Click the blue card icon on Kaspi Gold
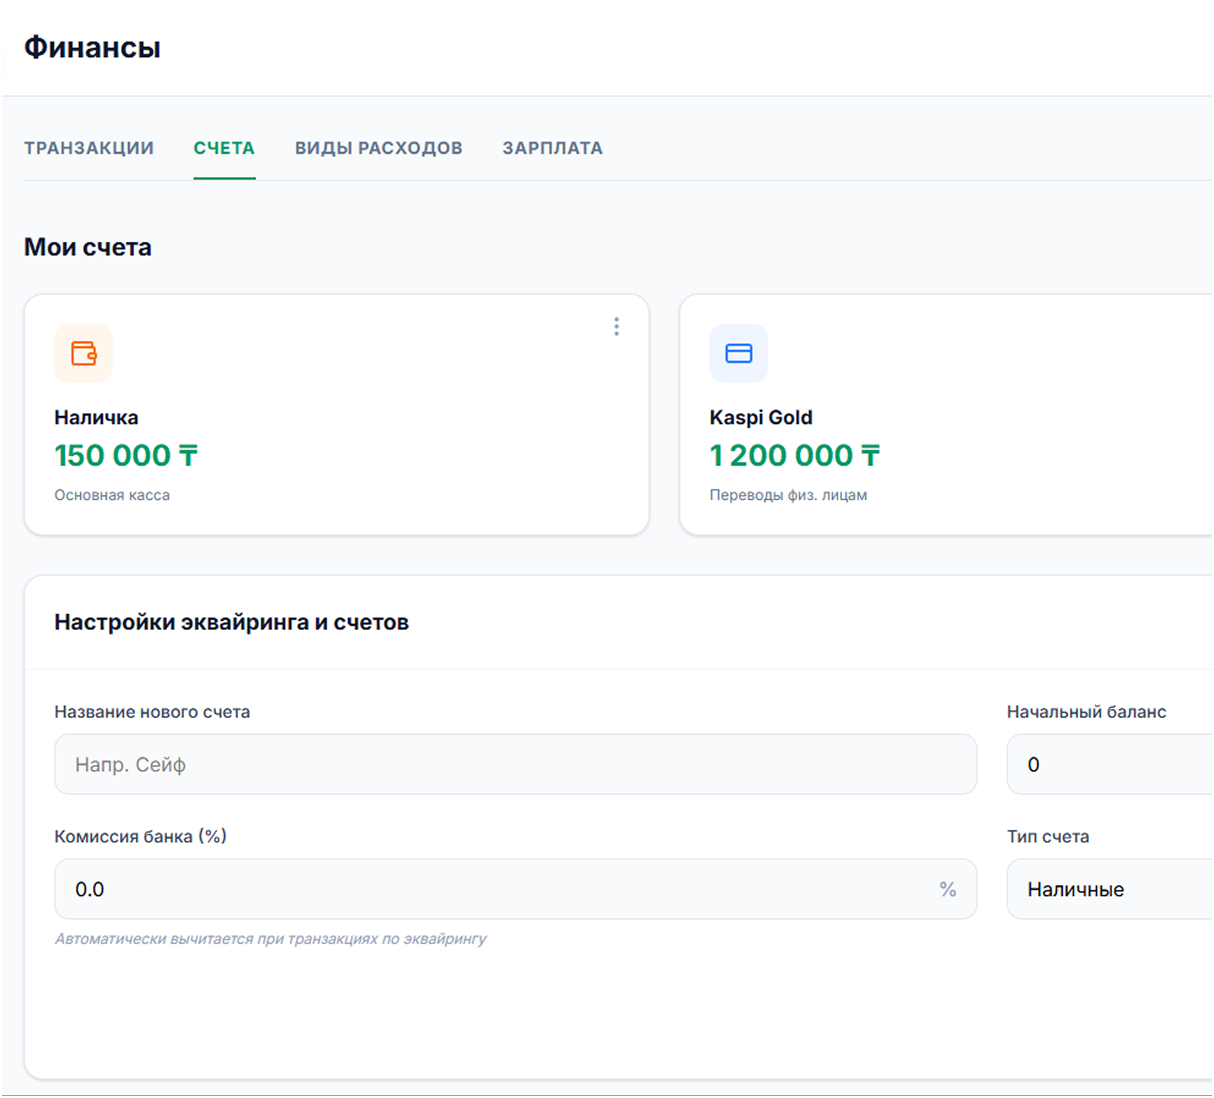Screen dimensions: 1214x1098 [739, 353]
